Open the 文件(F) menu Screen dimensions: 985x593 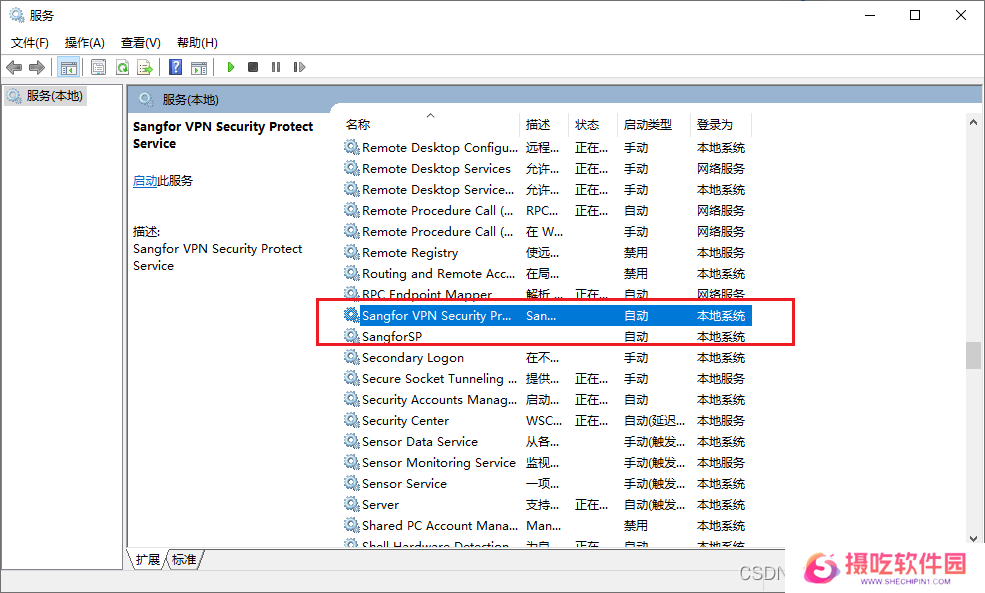point(30,42)
